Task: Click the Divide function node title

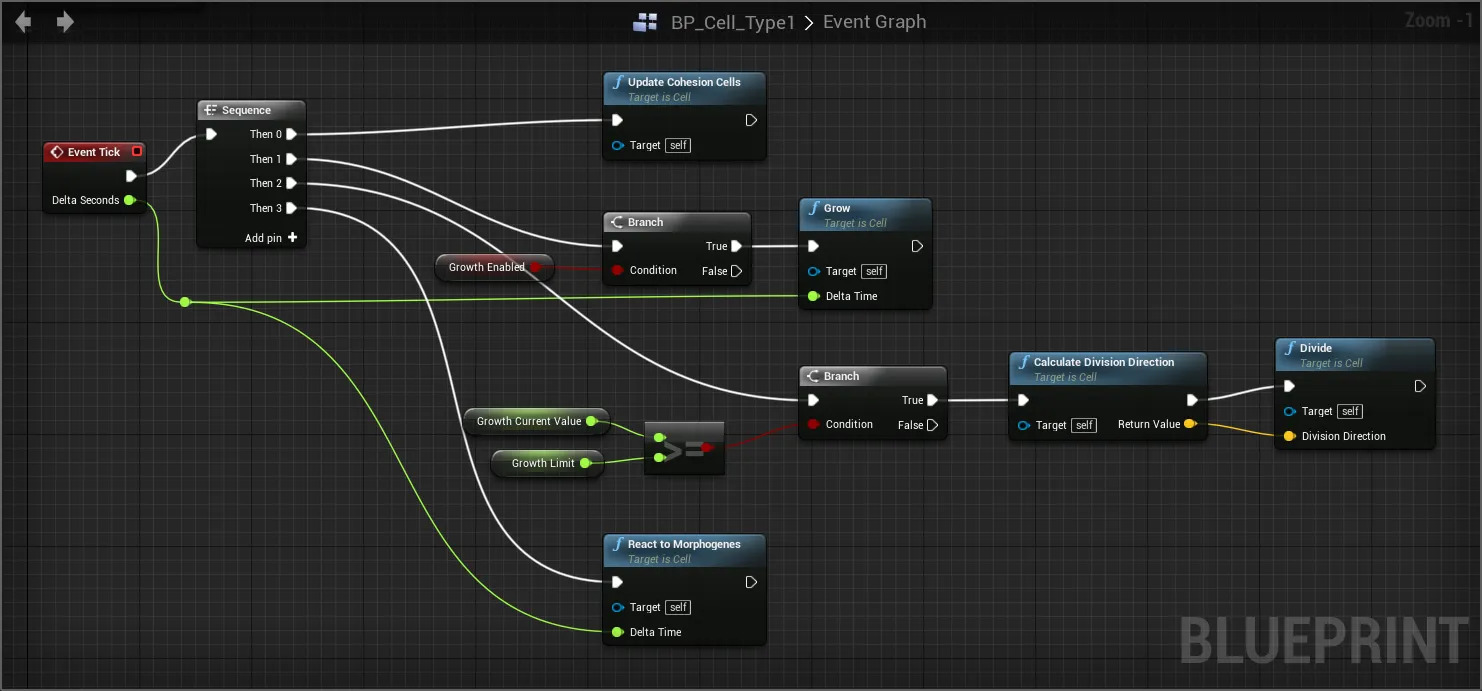Action: point(1316,348)
